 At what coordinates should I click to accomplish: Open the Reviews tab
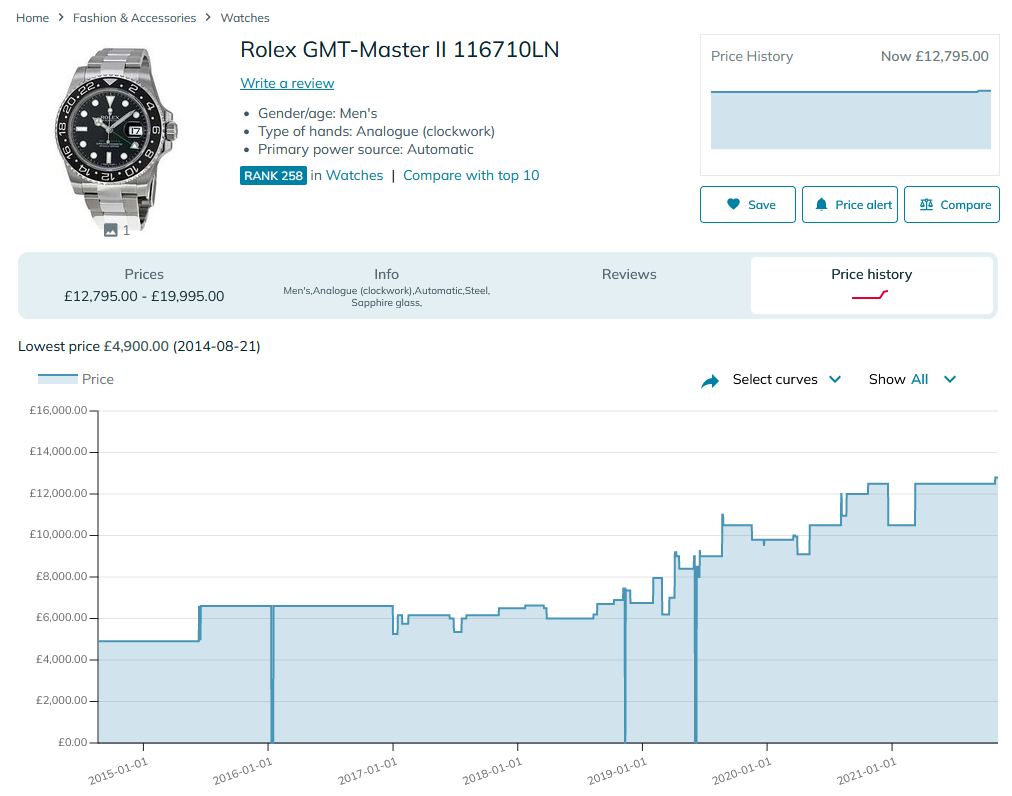pos(629,285)
